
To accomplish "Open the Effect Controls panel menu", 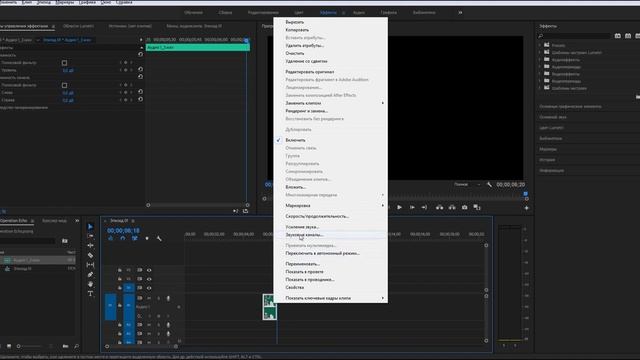I will click(x=53, y=26).
